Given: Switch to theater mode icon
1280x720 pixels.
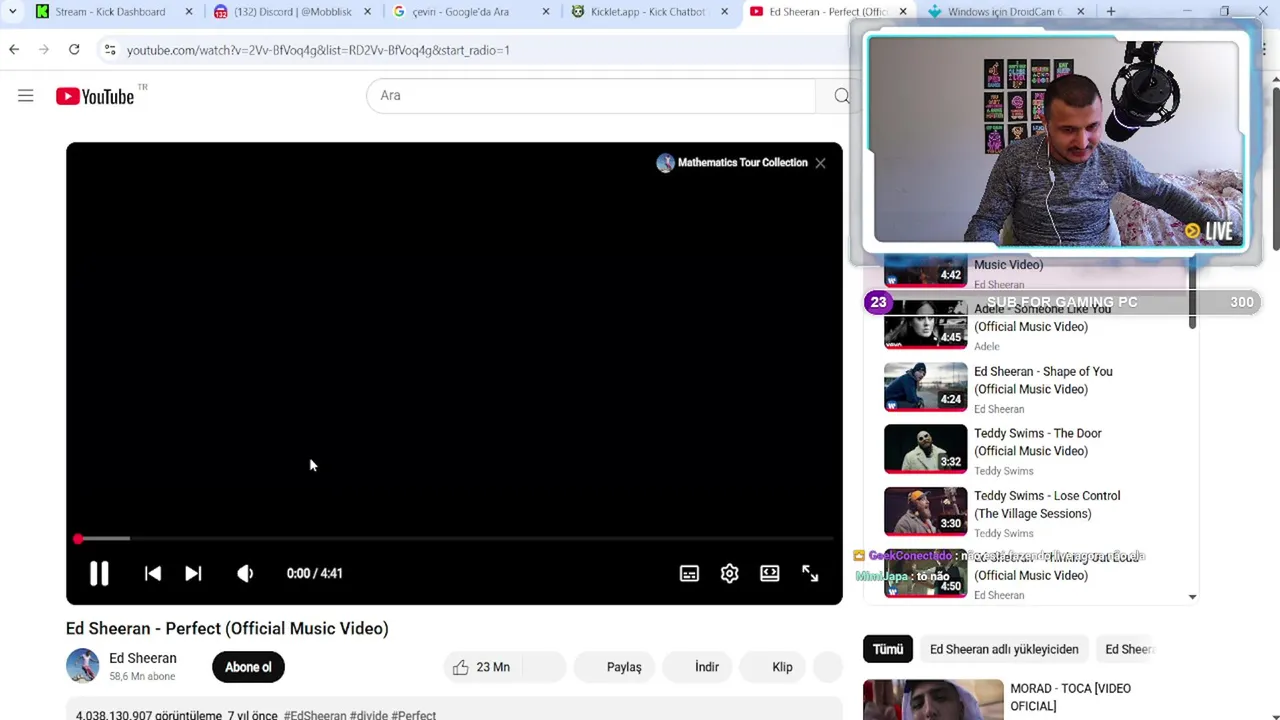Looking at the screenshot, I should click(x=769, y=573).
